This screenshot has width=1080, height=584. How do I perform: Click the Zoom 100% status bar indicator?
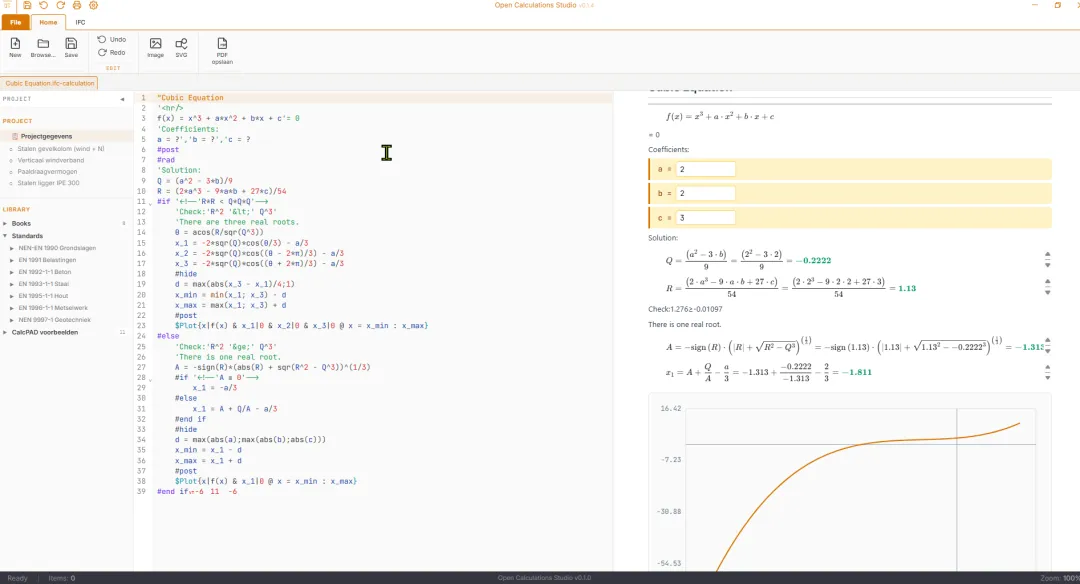(x=1059, y=578)
